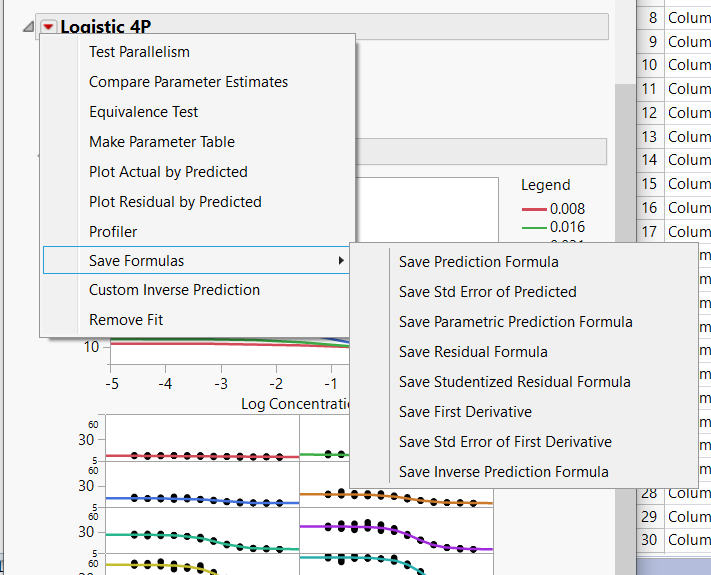This screenshot has width=711, height=575.
Task: Select Save Parametric Prediction Formula
Action: (515, 322)
